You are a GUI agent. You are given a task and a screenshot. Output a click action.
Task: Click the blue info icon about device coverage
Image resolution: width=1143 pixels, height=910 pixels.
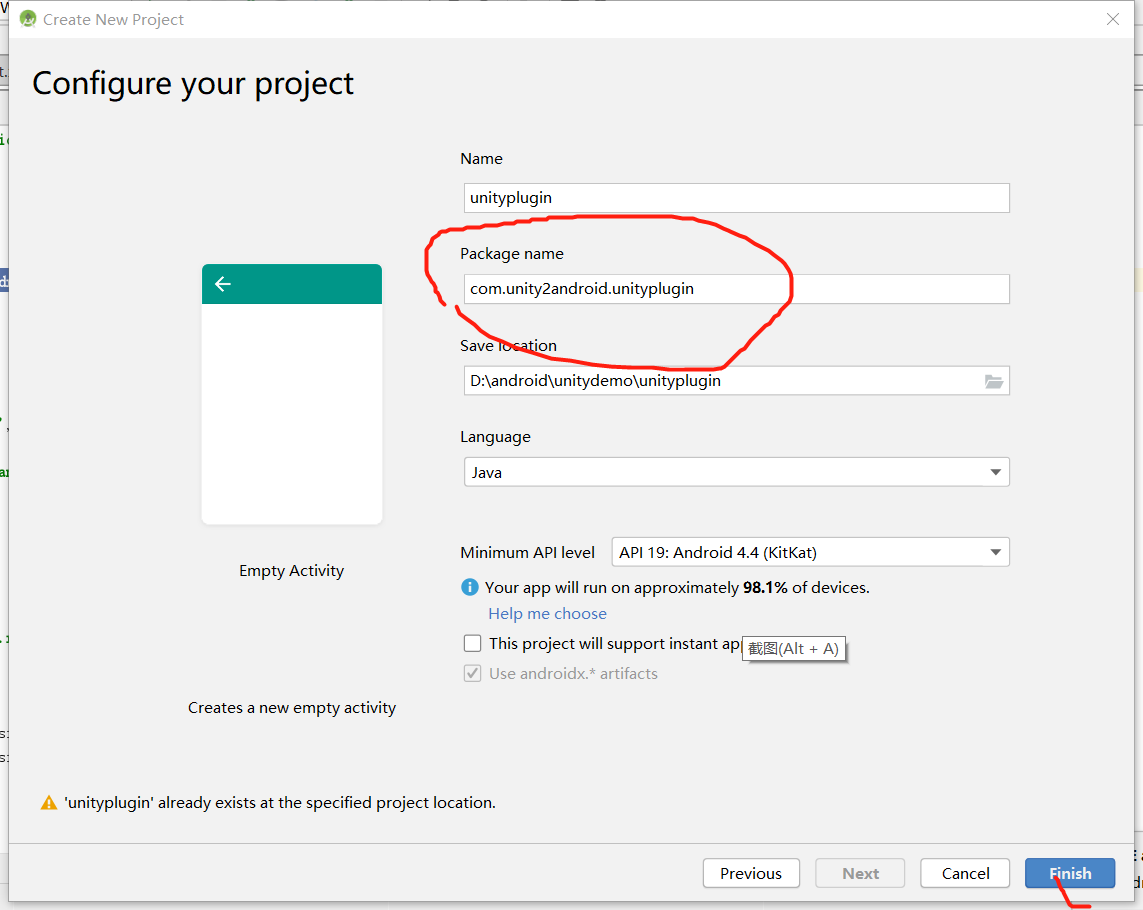tap(471, 587)
